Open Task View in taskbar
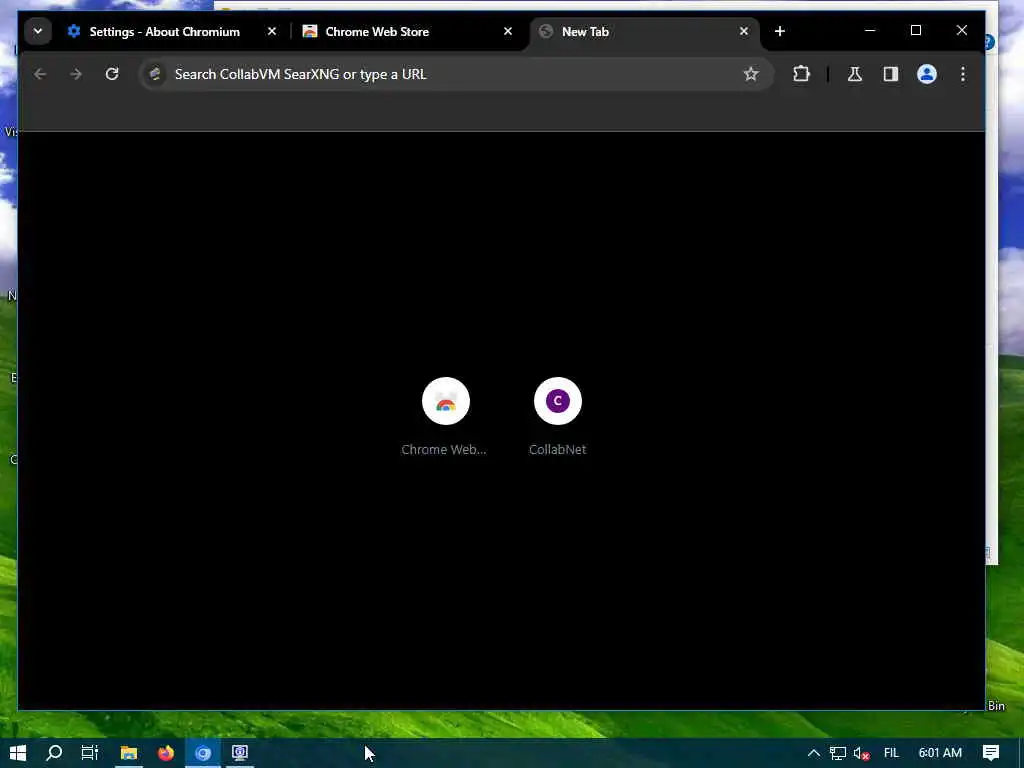 pyautogui.click(x=89, y=753)
